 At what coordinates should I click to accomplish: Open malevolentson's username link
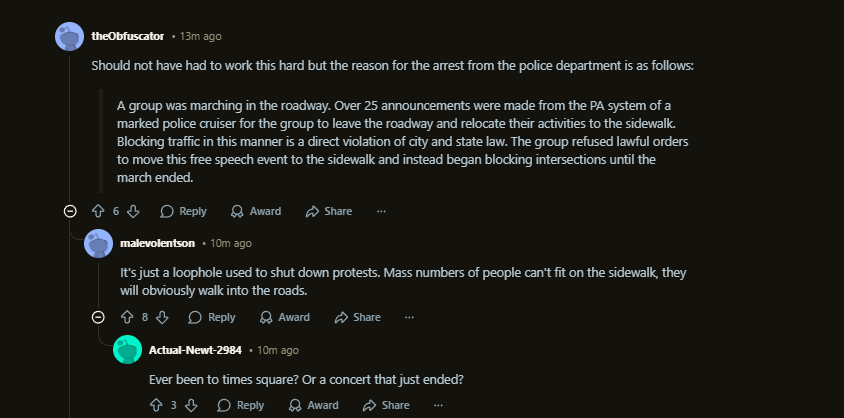pos(157,243)
